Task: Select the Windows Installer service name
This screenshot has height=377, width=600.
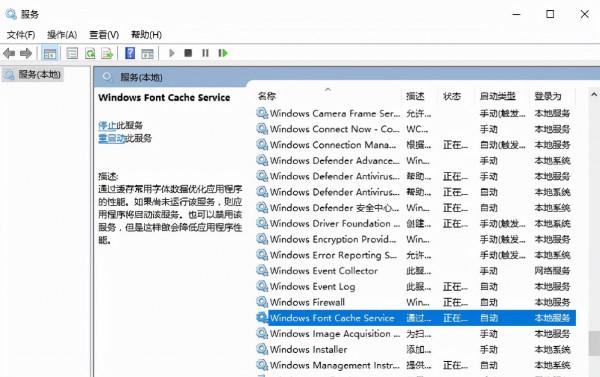Action: (x=308, y=349)
